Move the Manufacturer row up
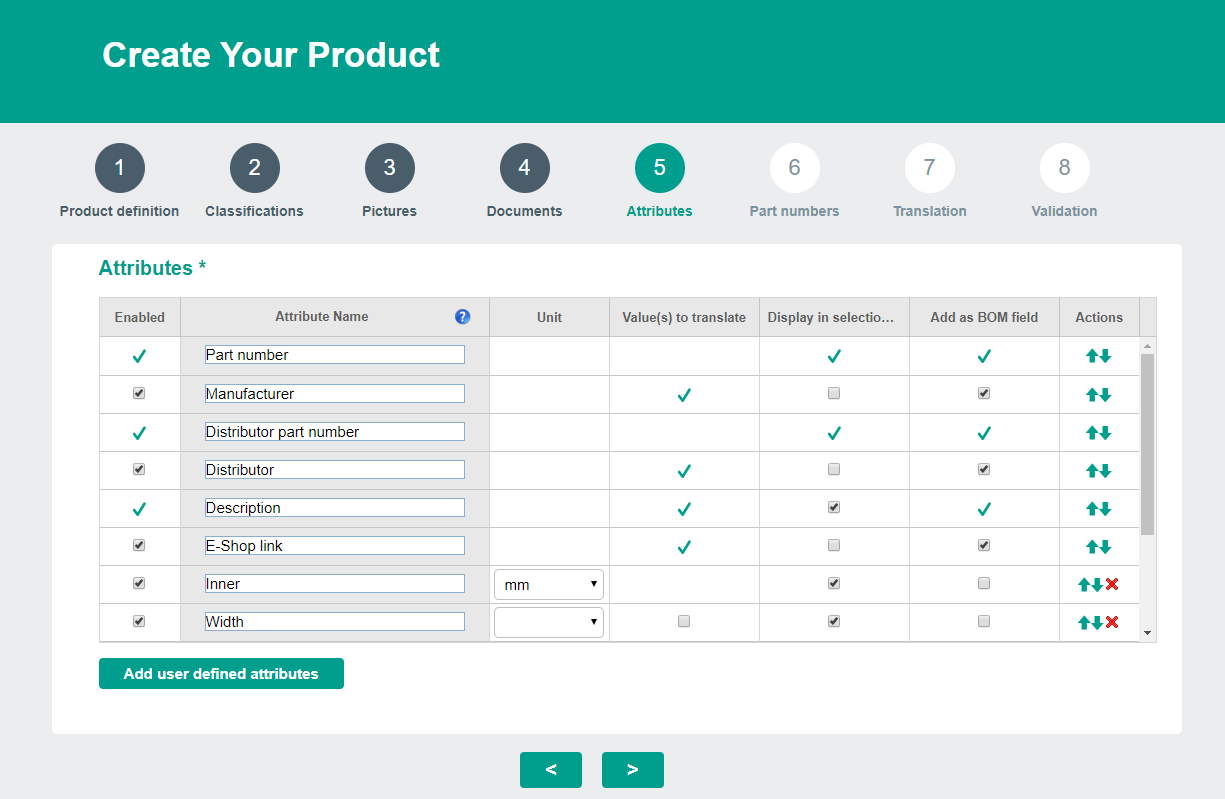 click(1092, 394)
